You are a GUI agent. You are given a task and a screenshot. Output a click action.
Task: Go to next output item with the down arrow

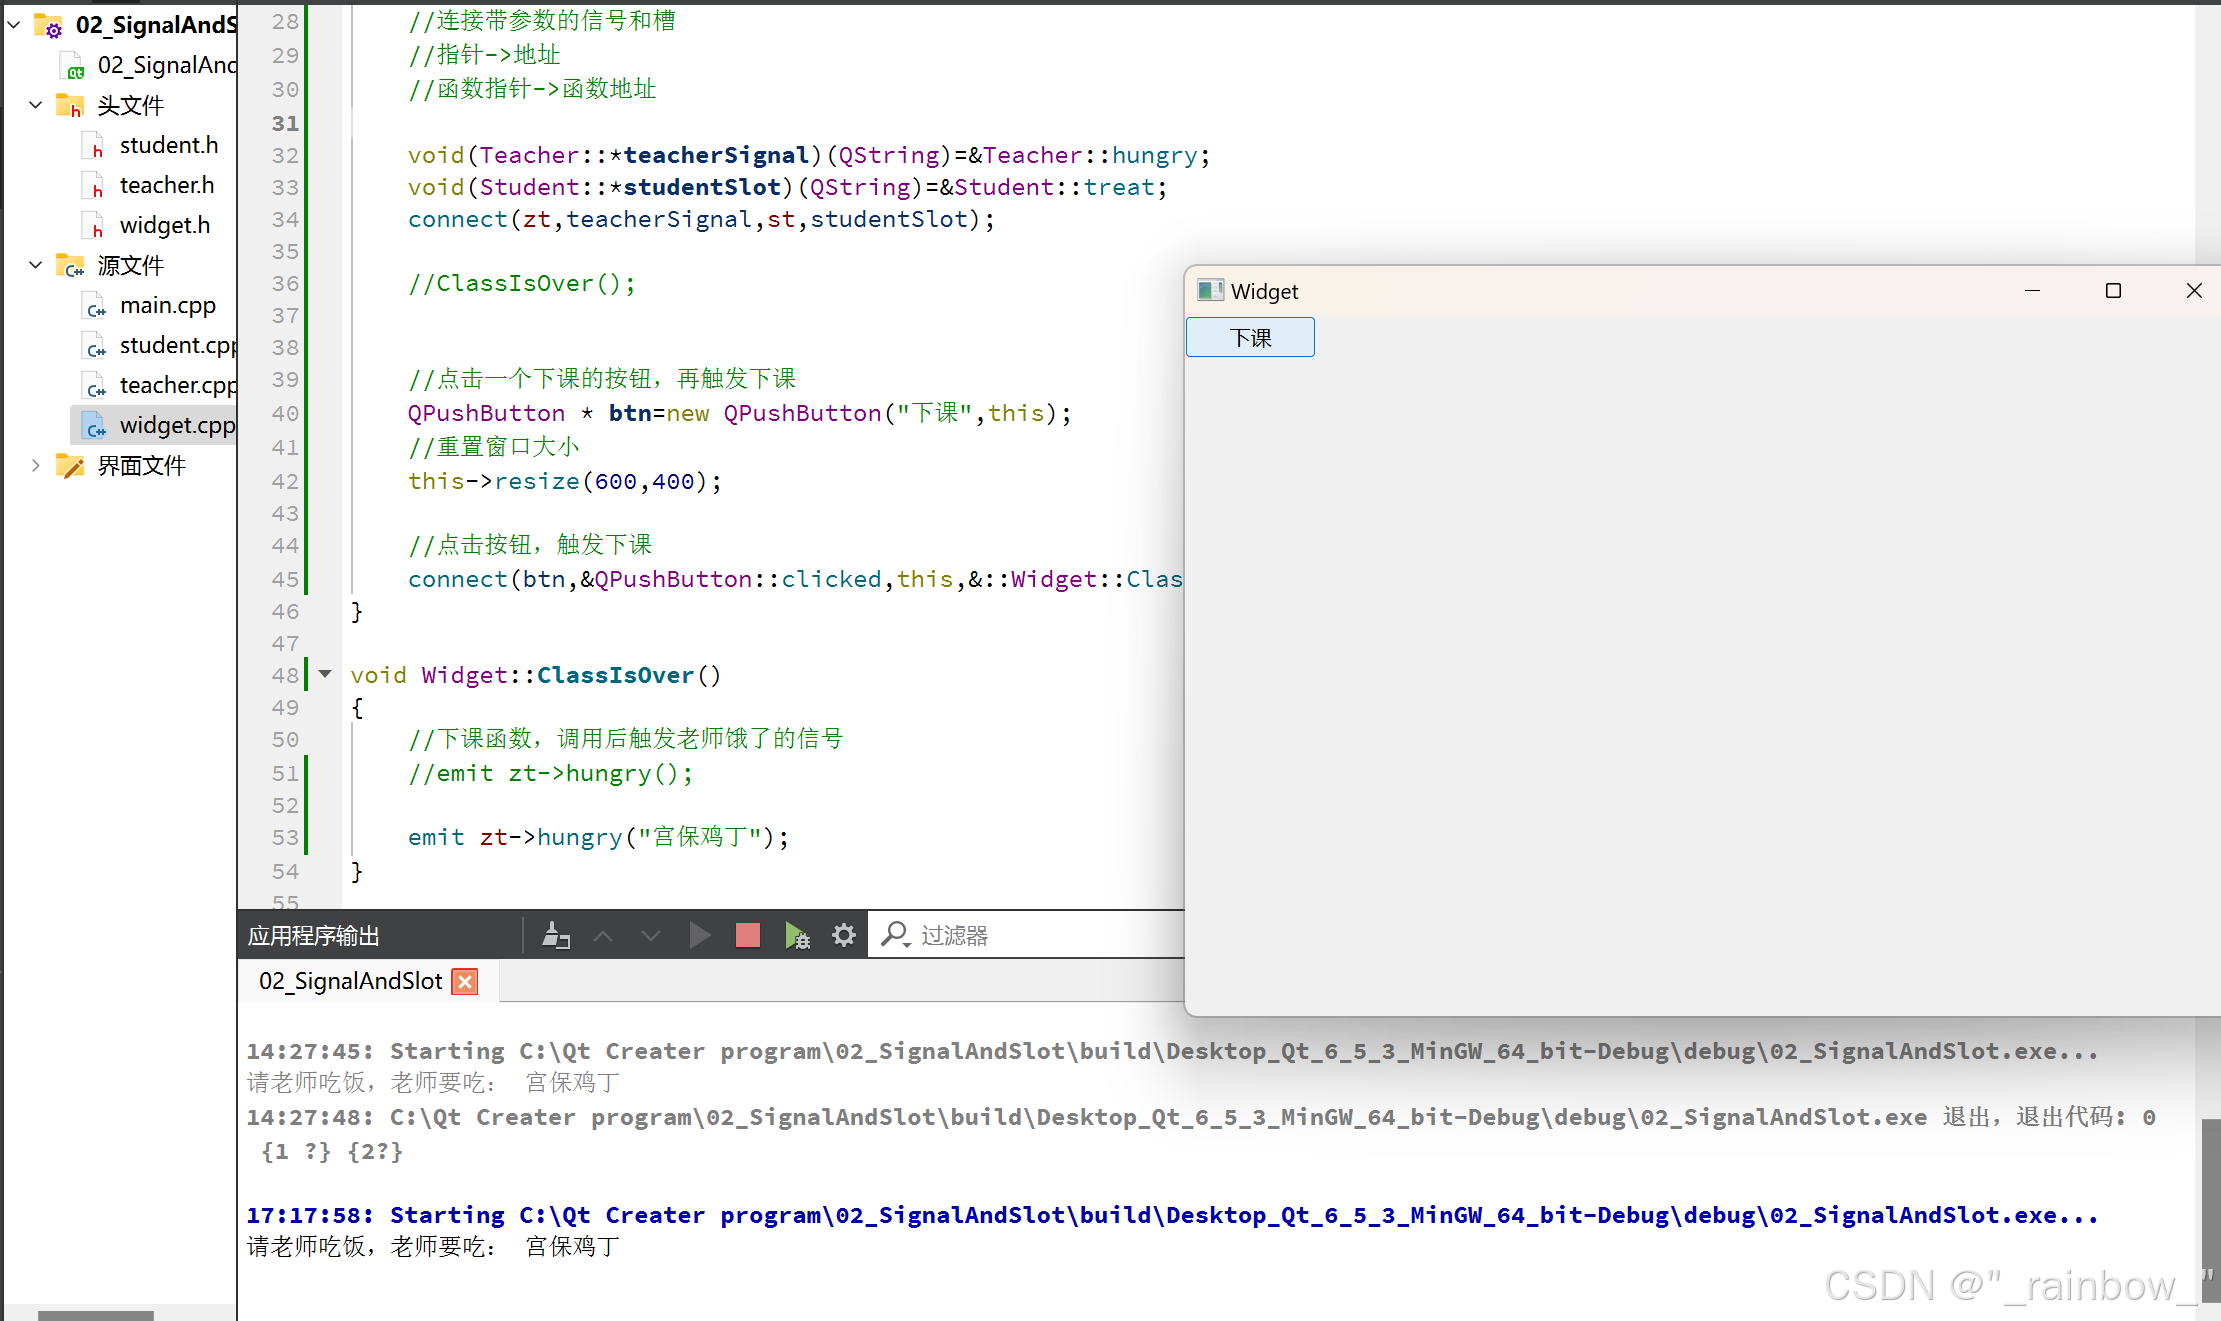(651, 936)
